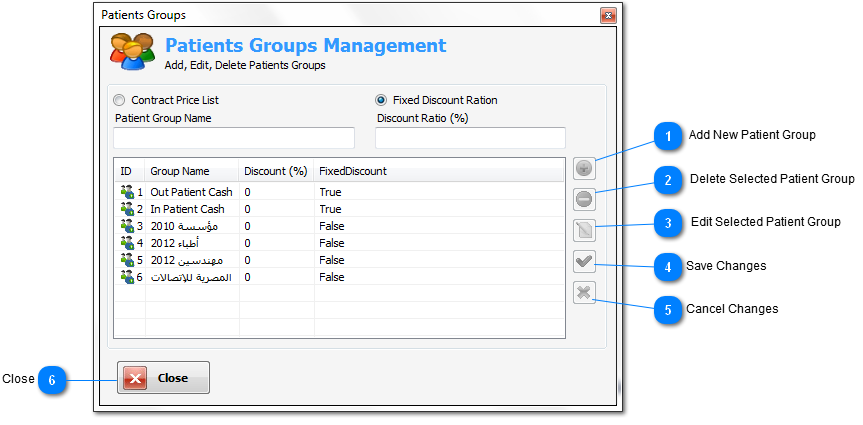Image resolution: width=863 pixels, height=425 pixels.
Task: Select the In Patient Cash group row
Action: (x=187, y=209)
